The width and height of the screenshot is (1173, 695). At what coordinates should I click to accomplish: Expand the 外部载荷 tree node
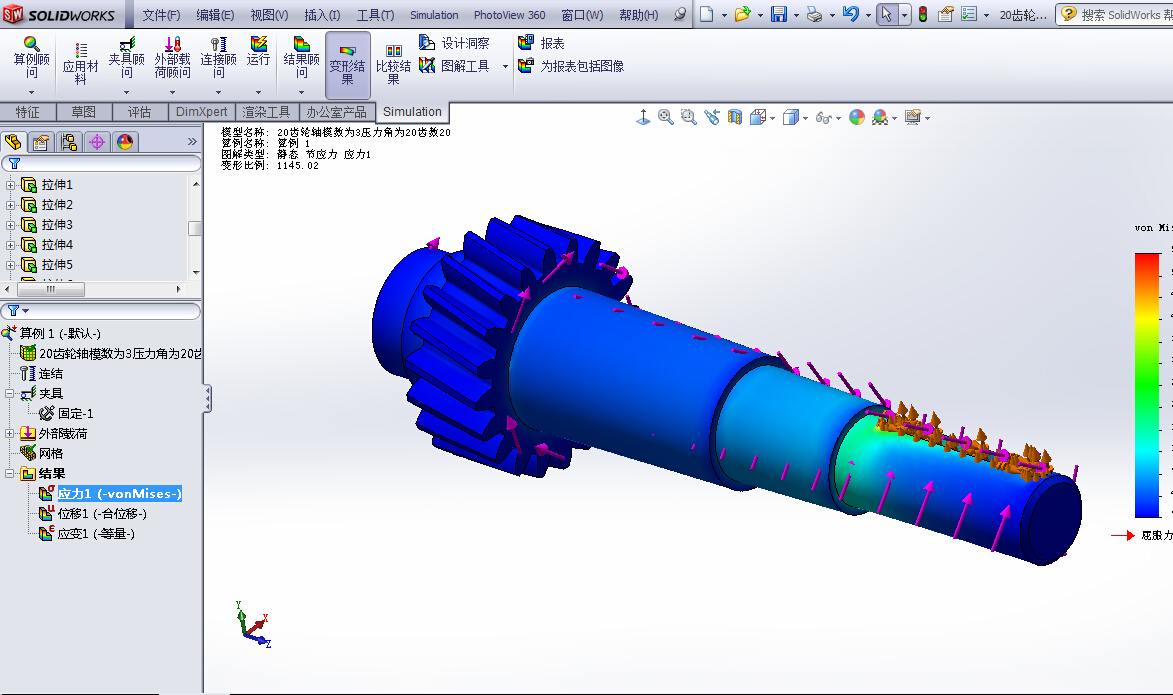10,433
